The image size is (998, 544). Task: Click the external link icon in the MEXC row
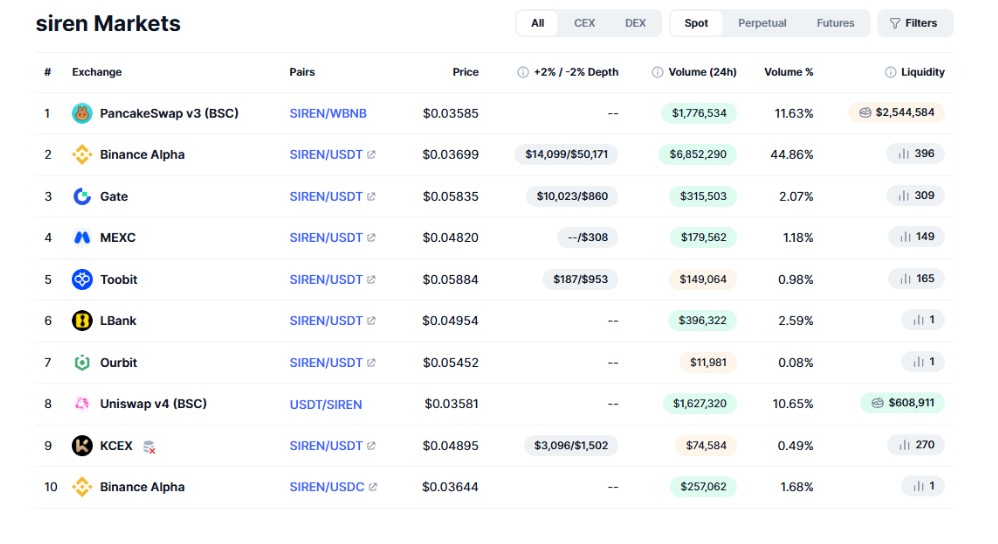coord(371,237)
